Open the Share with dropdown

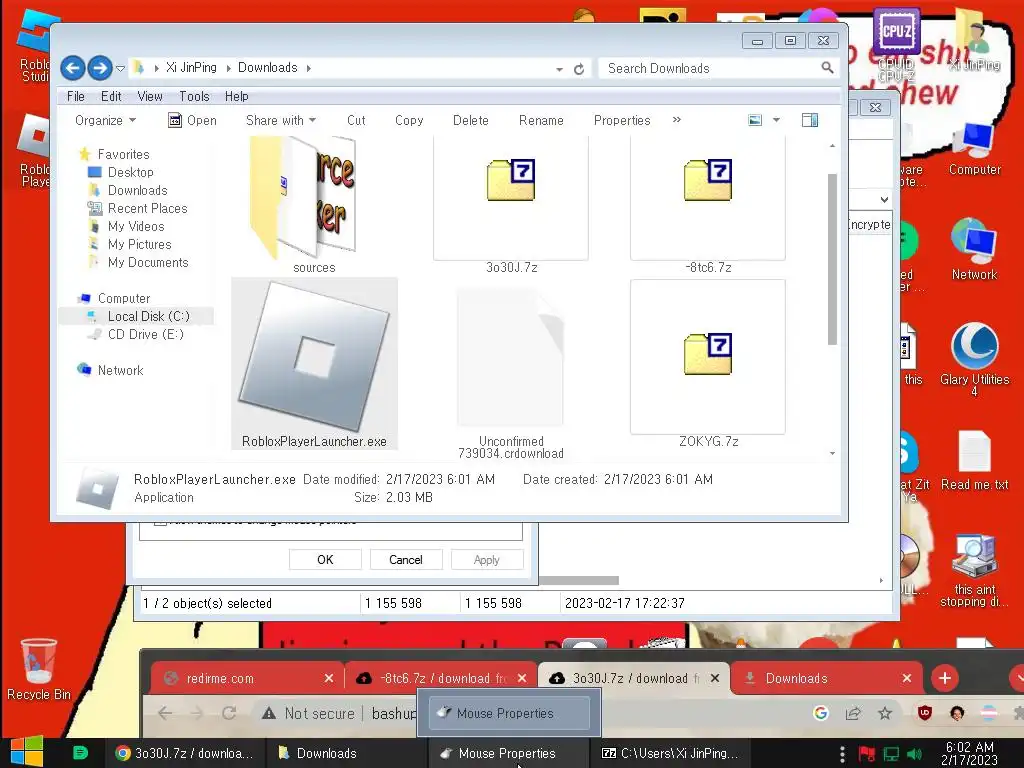[x=281, y=120]
